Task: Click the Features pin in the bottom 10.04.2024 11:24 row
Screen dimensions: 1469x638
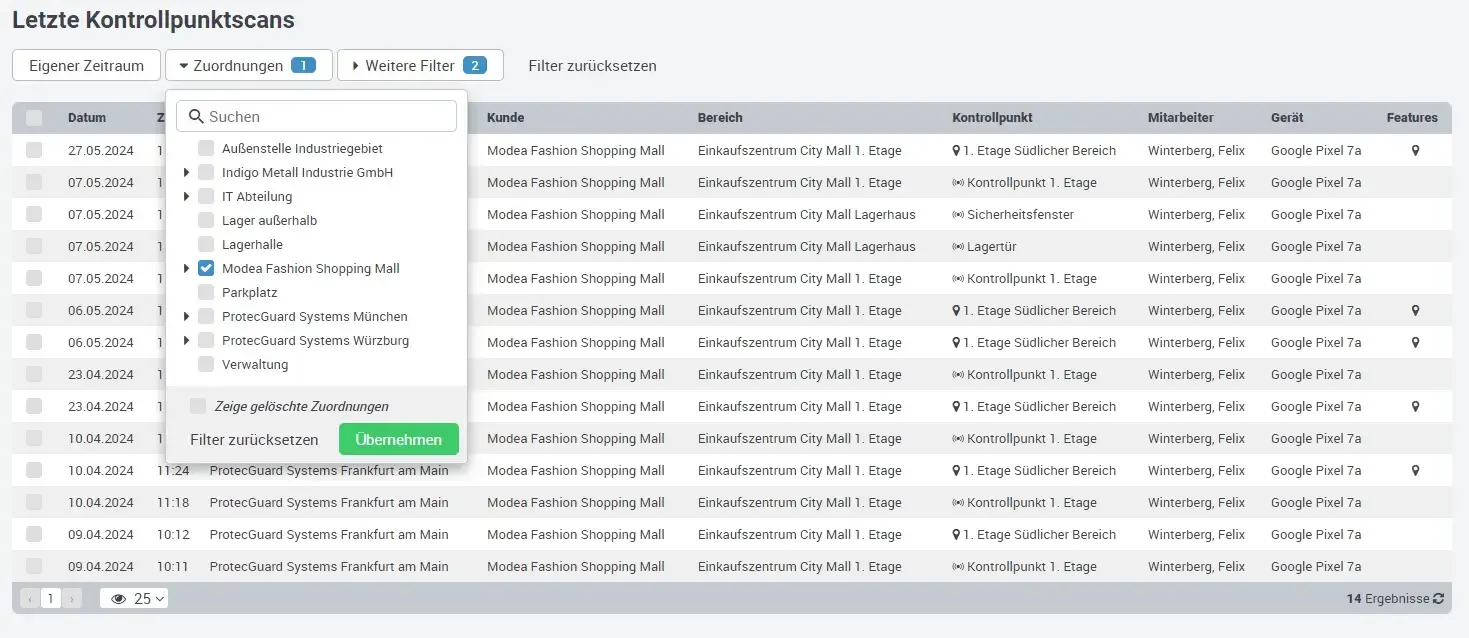Action: (1415, 471)
